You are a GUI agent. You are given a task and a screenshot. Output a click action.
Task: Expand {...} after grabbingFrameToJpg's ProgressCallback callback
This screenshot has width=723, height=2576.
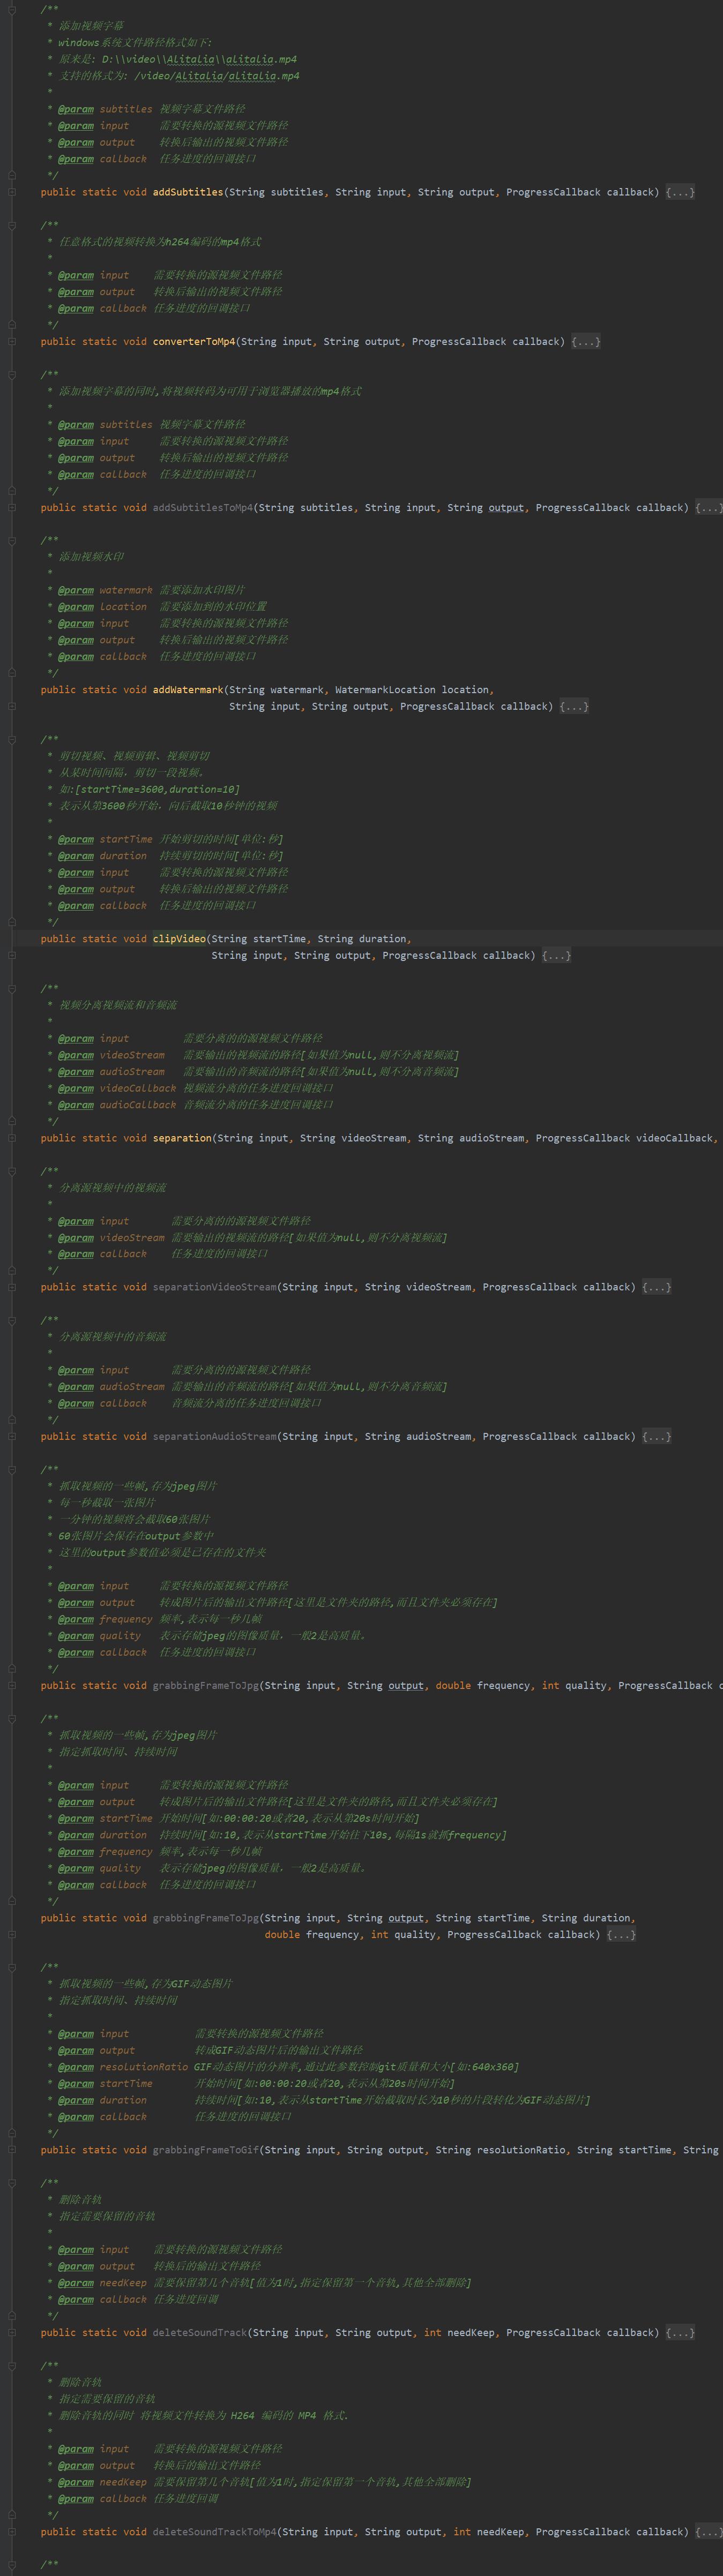coord(621,1935)
